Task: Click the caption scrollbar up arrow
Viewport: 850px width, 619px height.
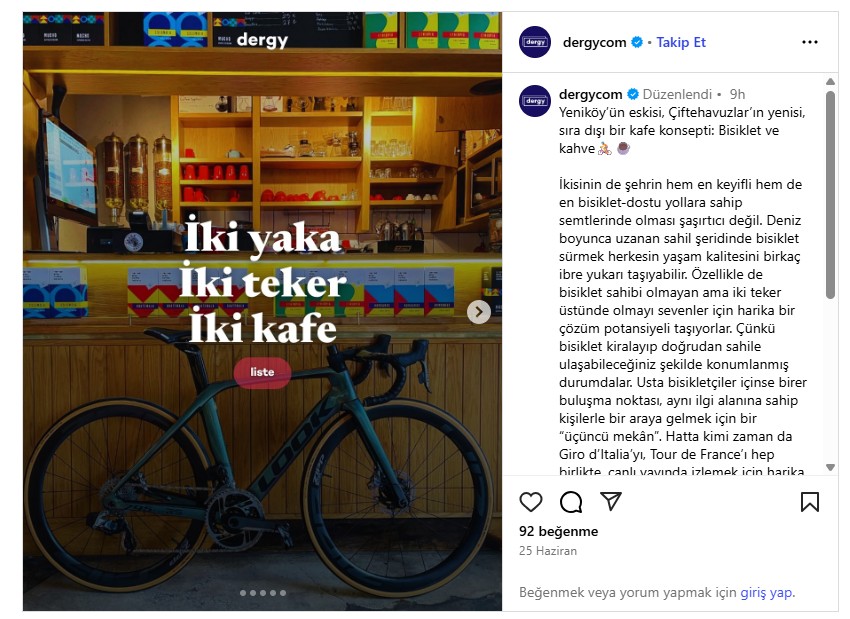Action: click(830, 82)
